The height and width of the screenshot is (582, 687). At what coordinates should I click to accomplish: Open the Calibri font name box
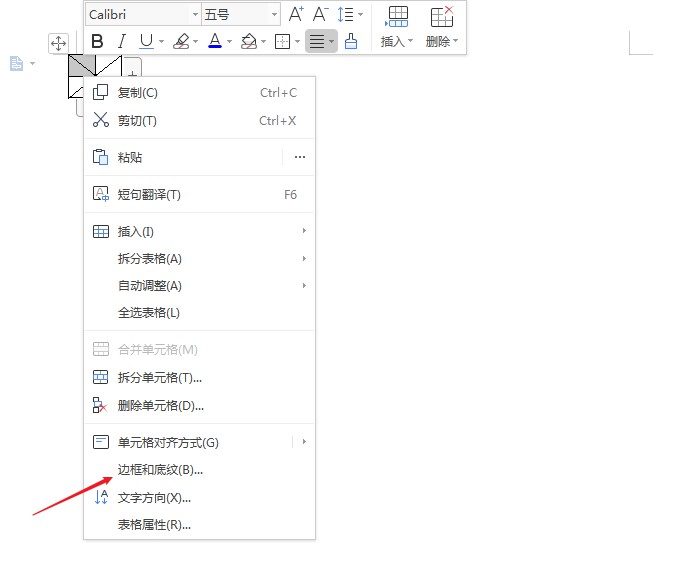click(143, 14)
